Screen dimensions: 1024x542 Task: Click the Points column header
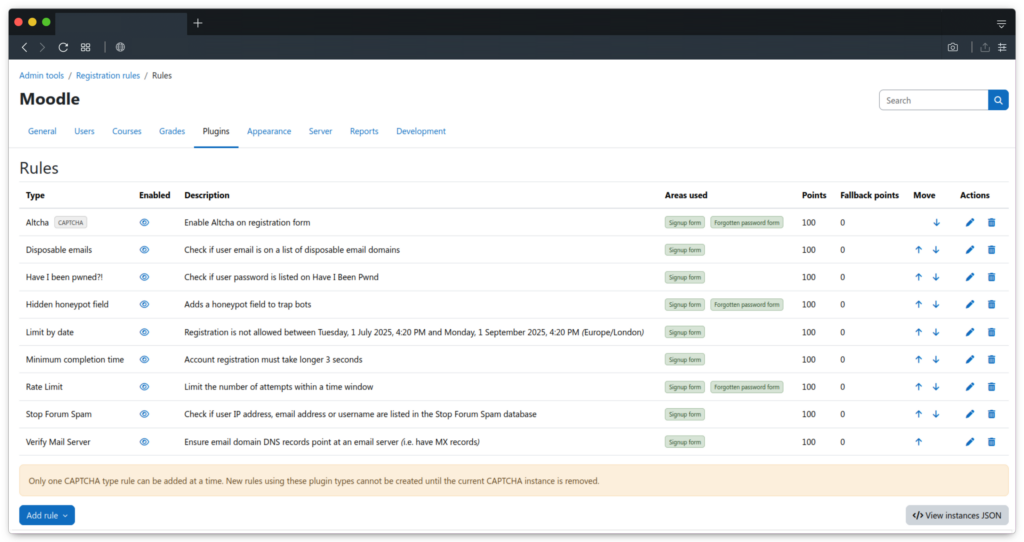[x=814, y=195]
